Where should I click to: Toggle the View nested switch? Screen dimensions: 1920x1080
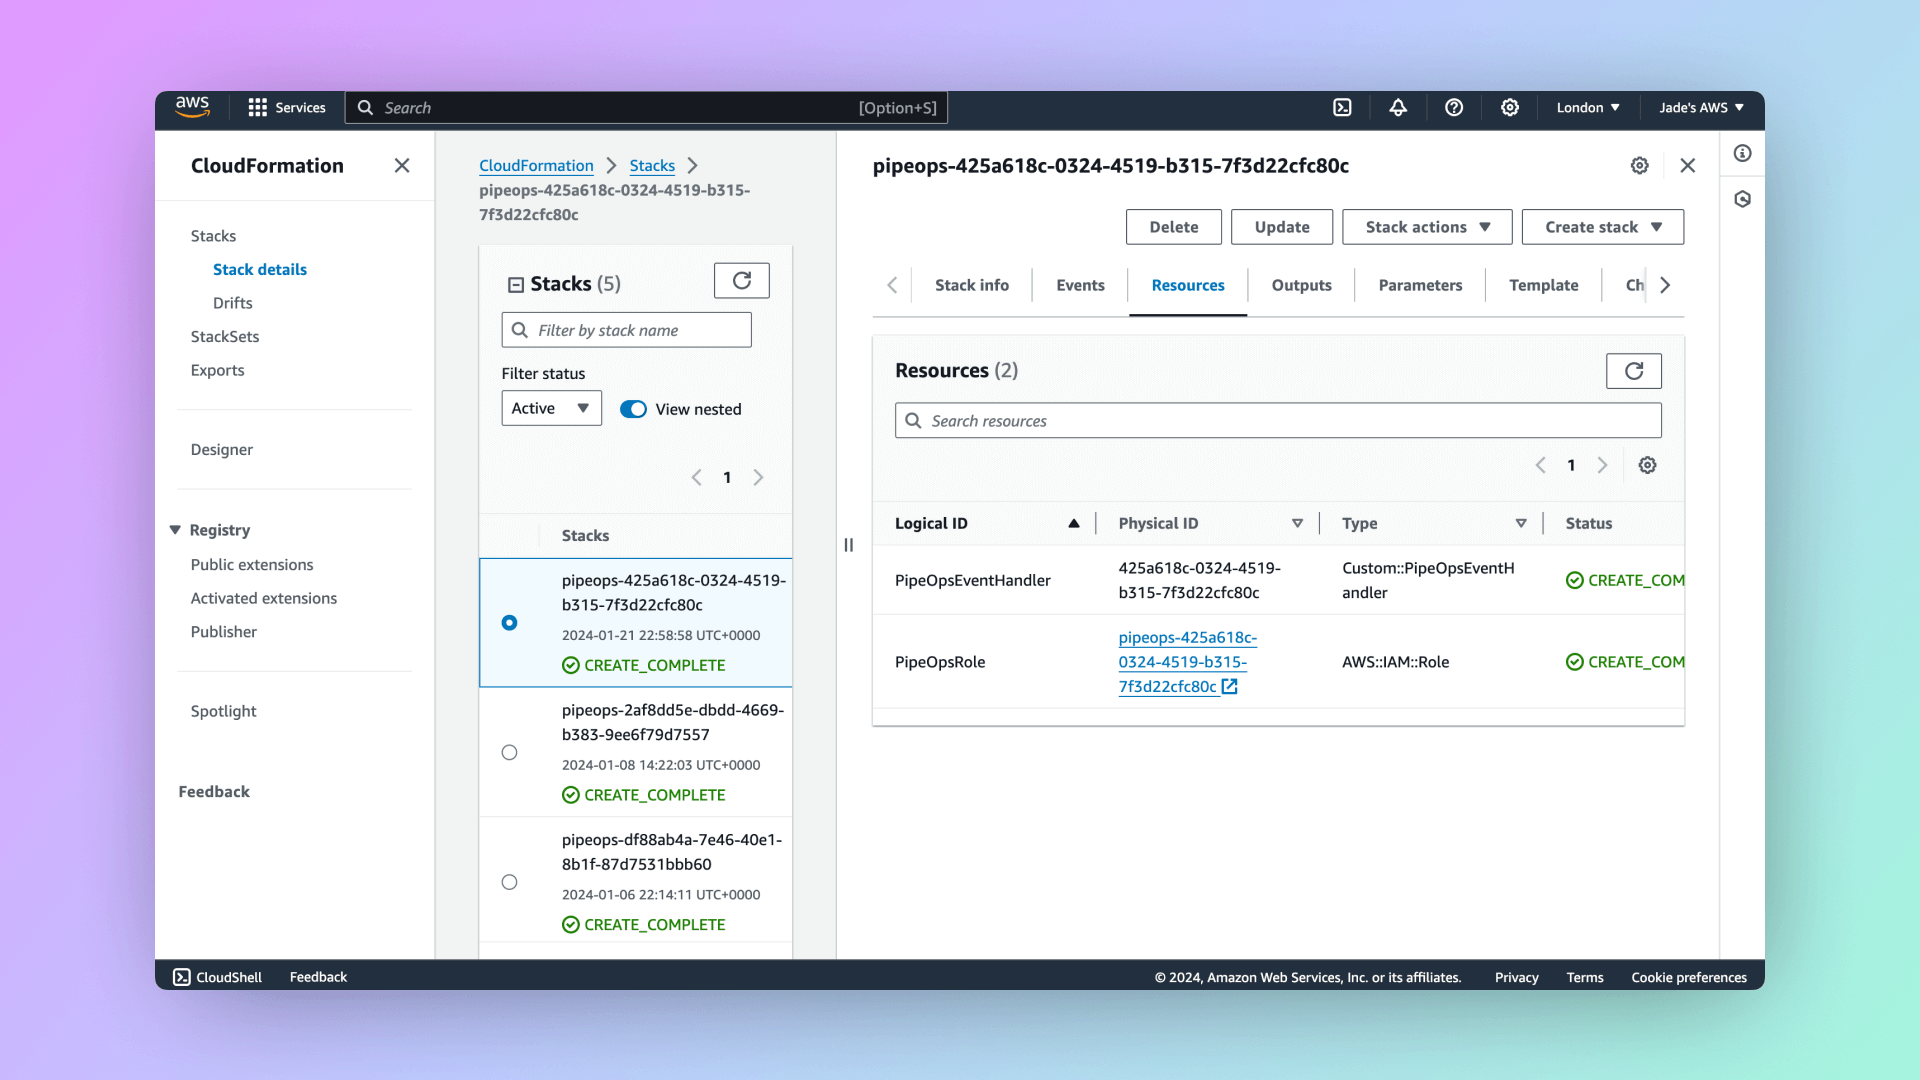pos(633,409)
